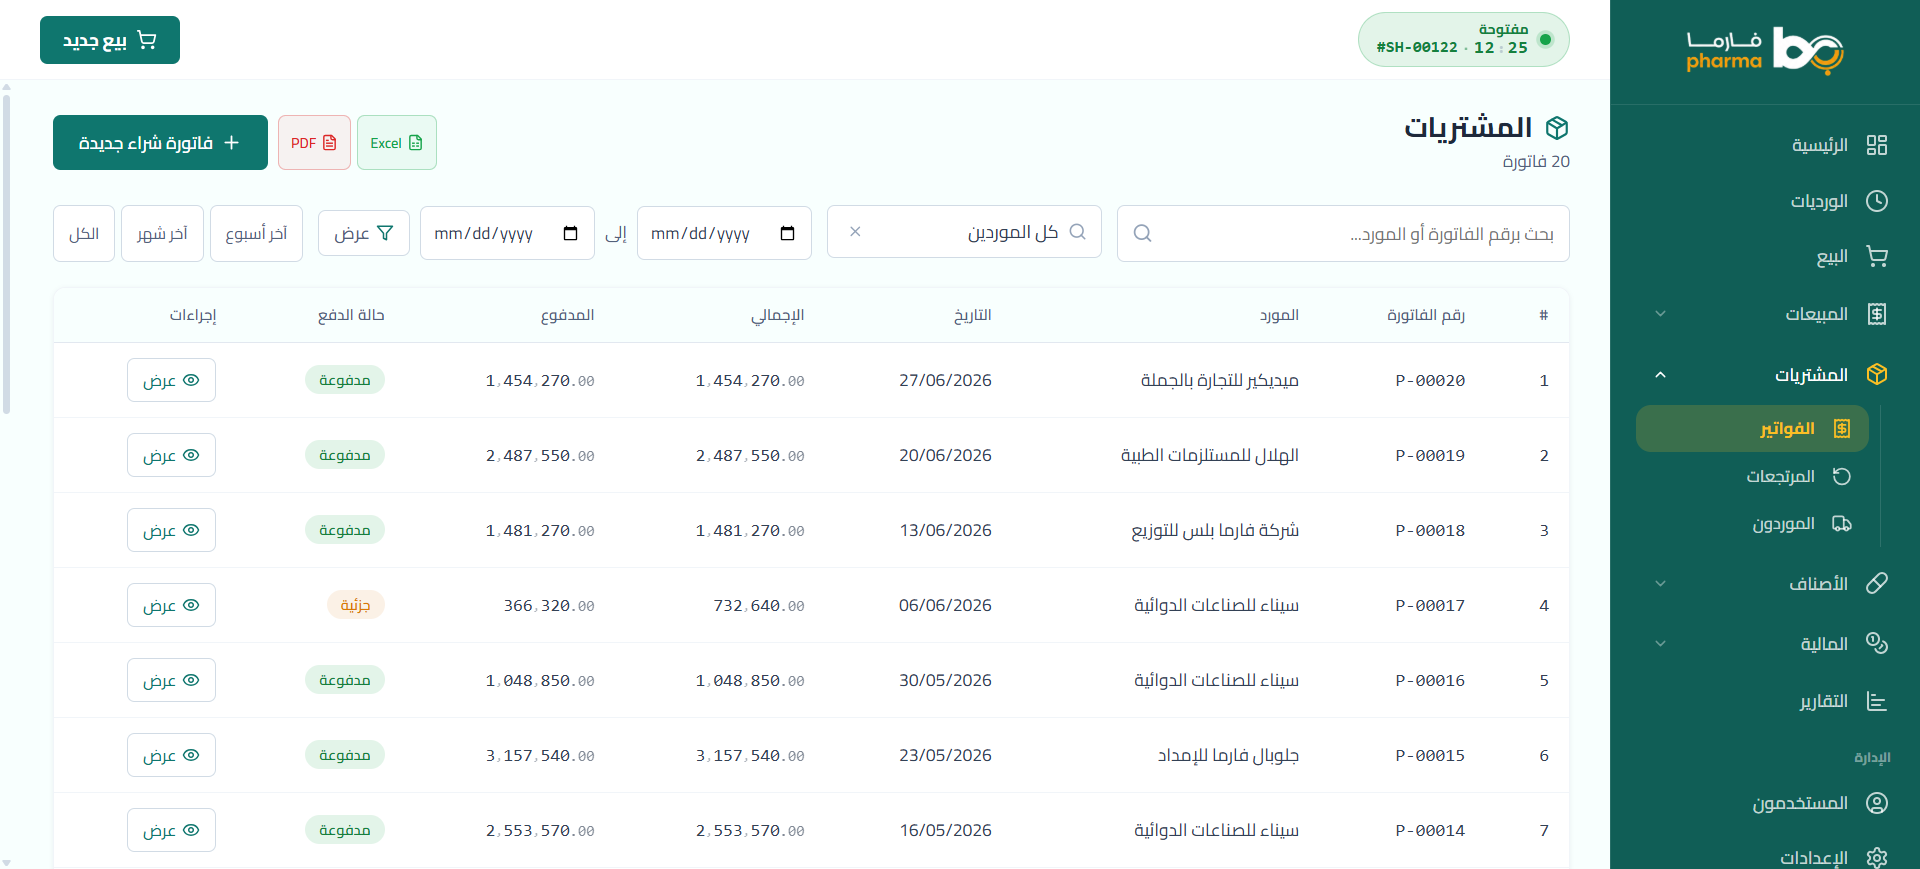The image size is (1920, 869).
Task: Export invoices to Excel
Action: 397,143
